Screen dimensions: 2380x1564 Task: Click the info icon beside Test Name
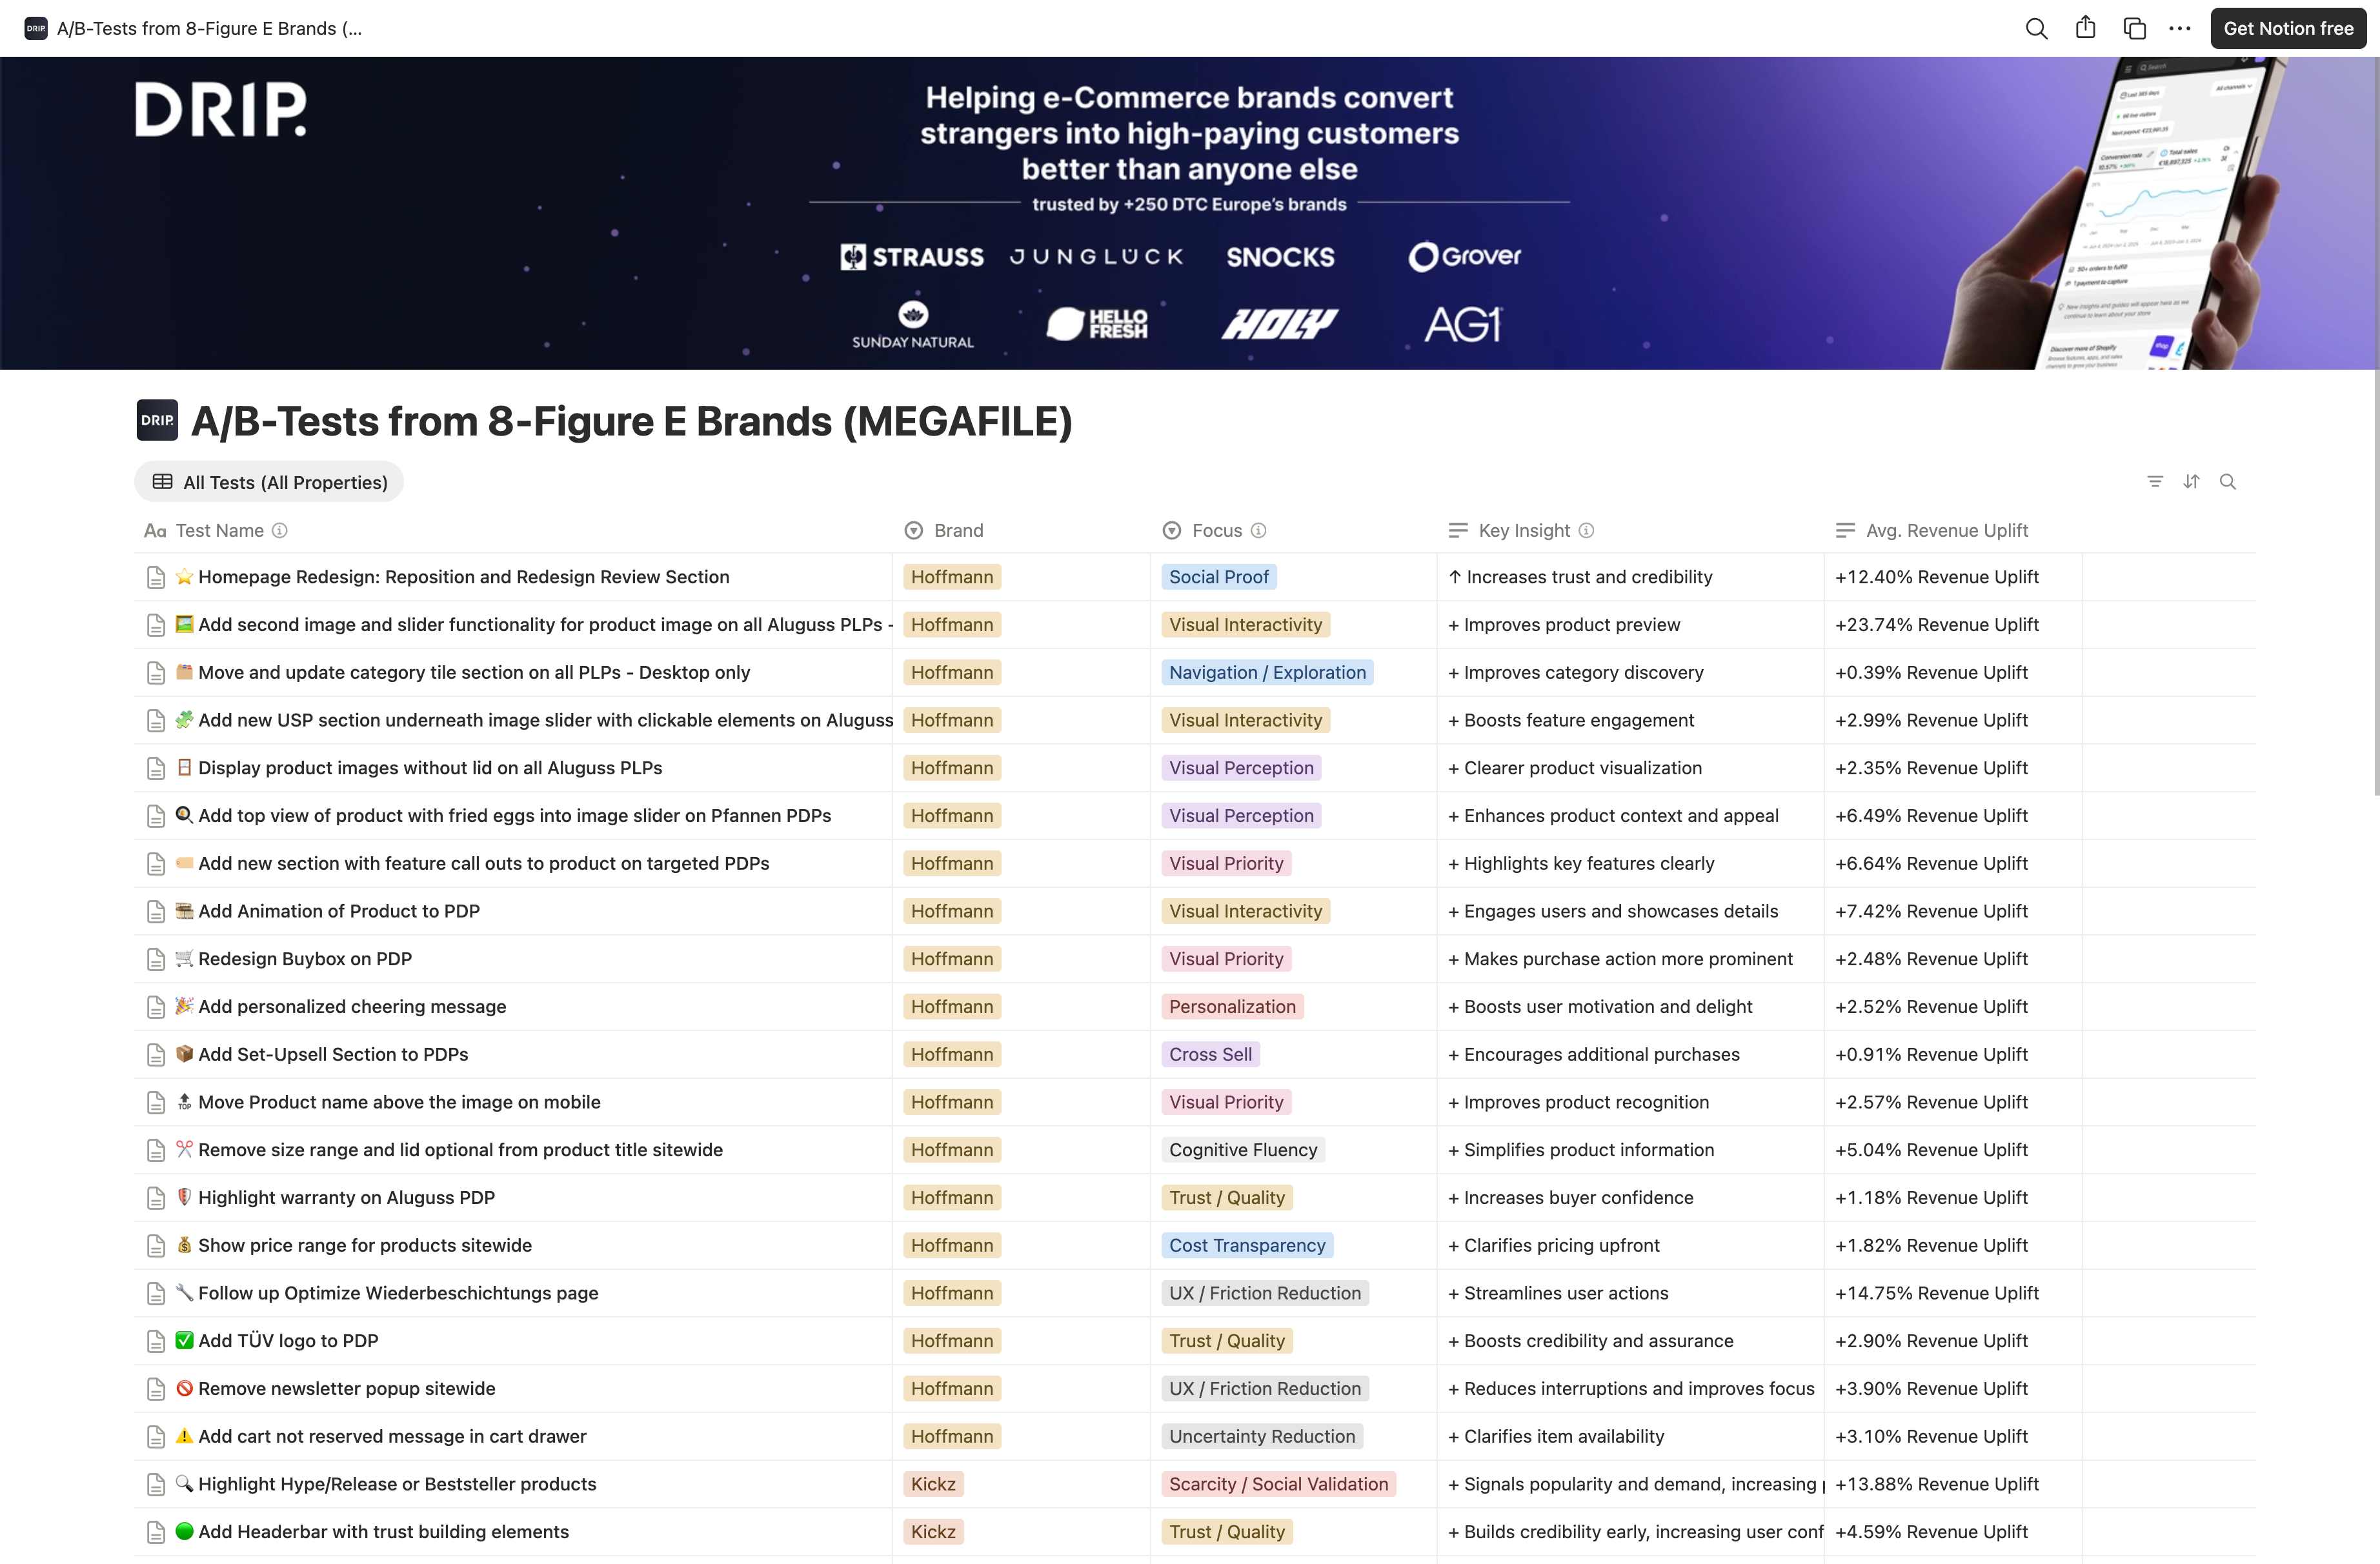pyautogui.click(x=280, y=531)
